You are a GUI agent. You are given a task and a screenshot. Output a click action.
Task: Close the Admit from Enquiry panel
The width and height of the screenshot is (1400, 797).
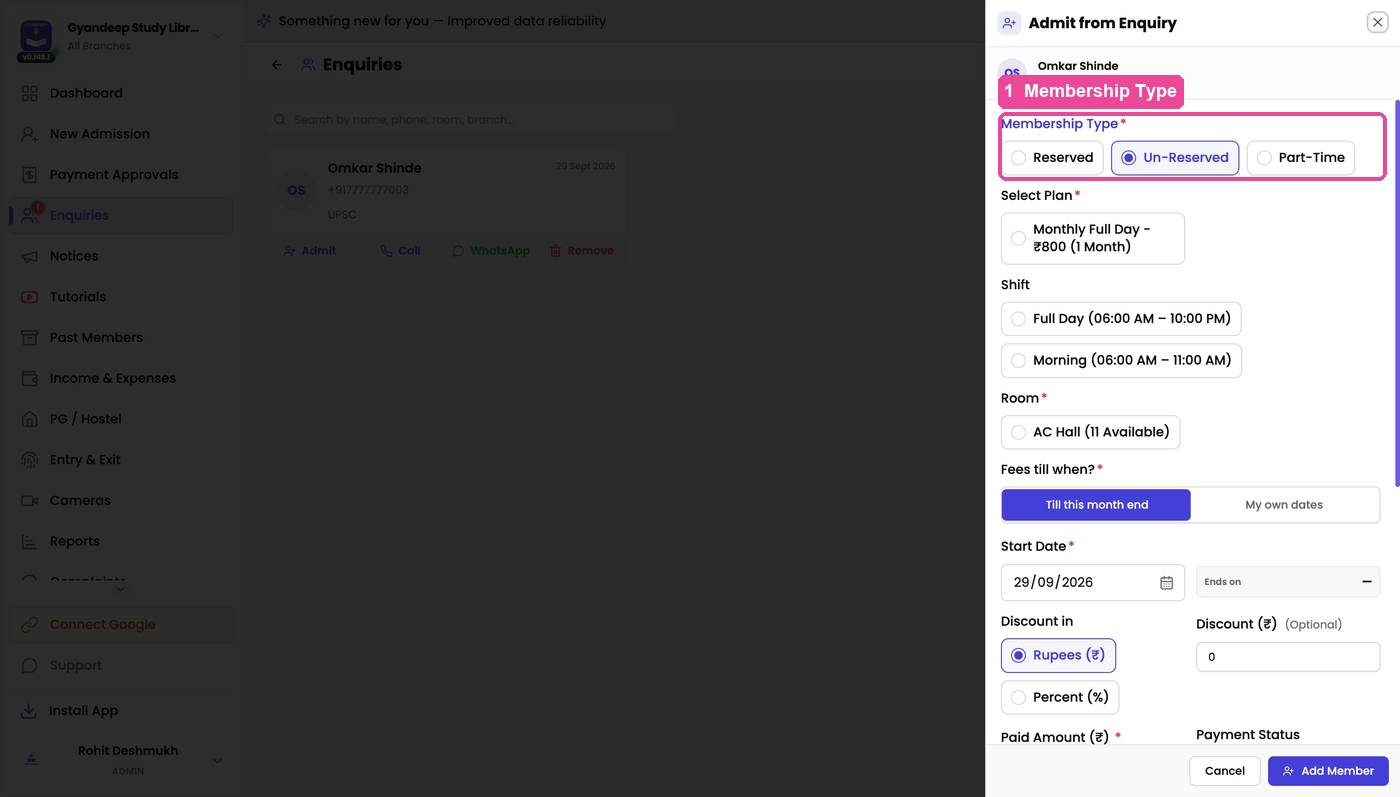pos(1378,23)
